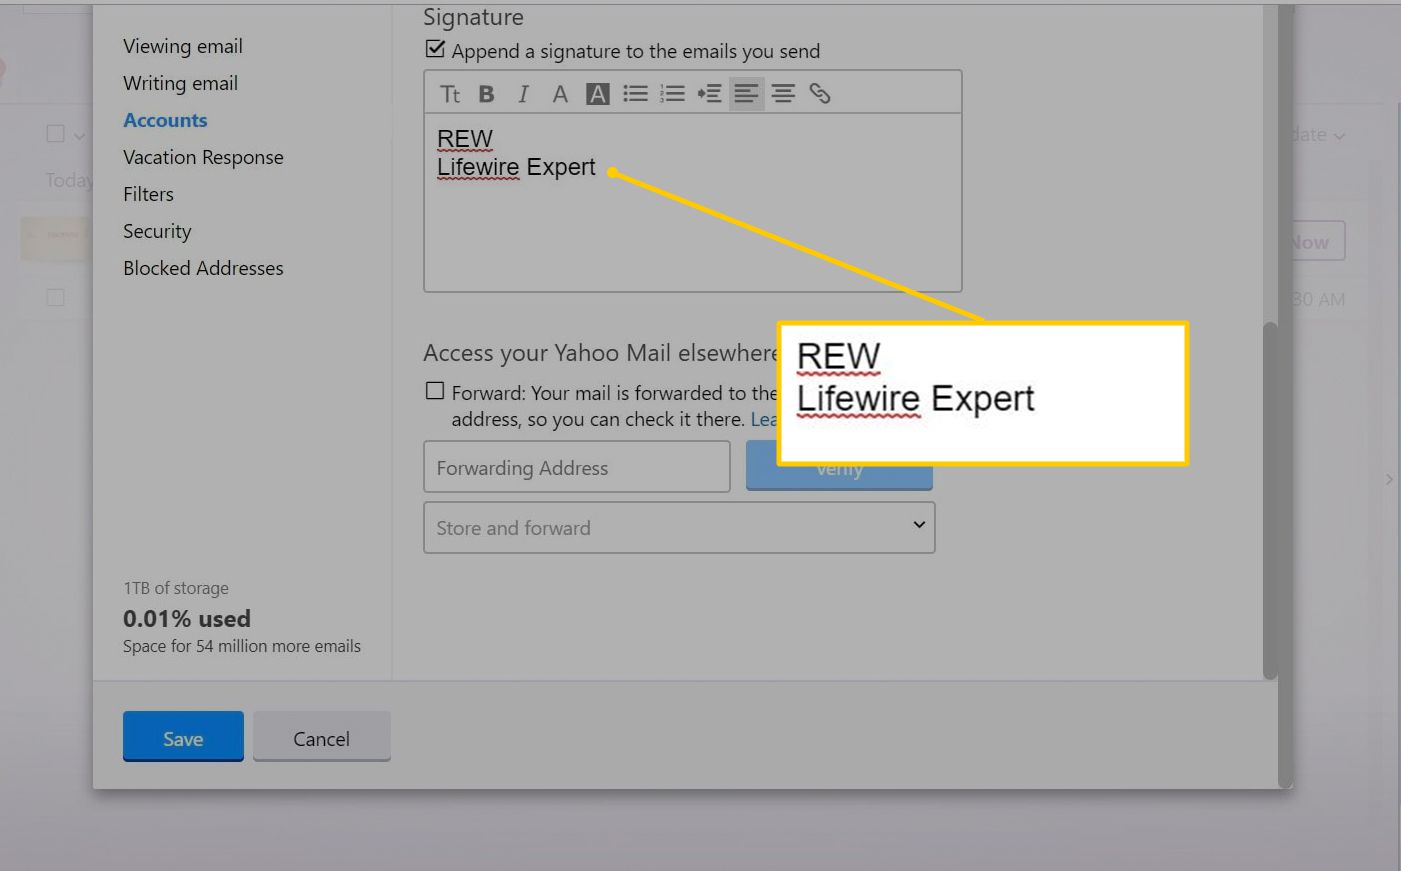Uncheck Append a signature checkbox
1401x871 pixels.
point(435,49)
